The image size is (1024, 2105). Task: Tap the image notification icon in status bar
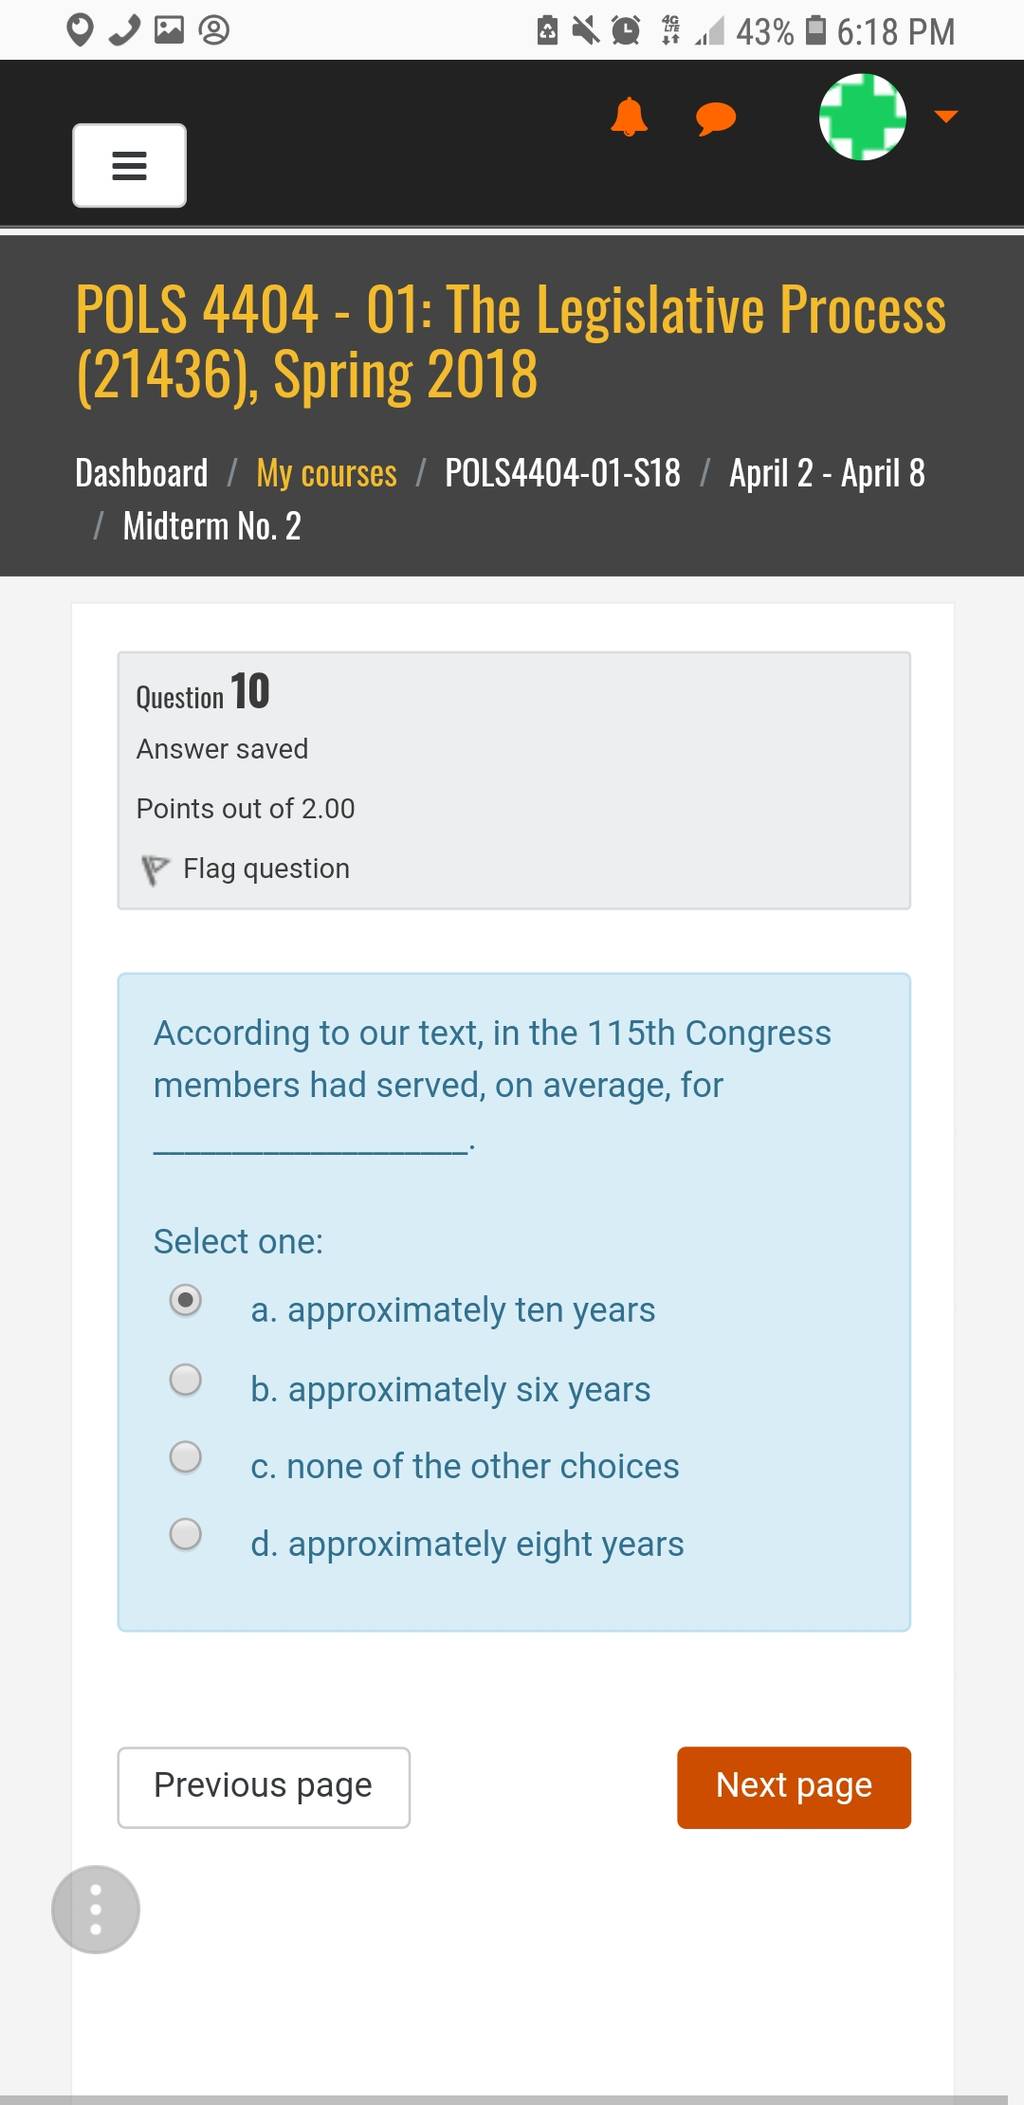tap(169, 30)
